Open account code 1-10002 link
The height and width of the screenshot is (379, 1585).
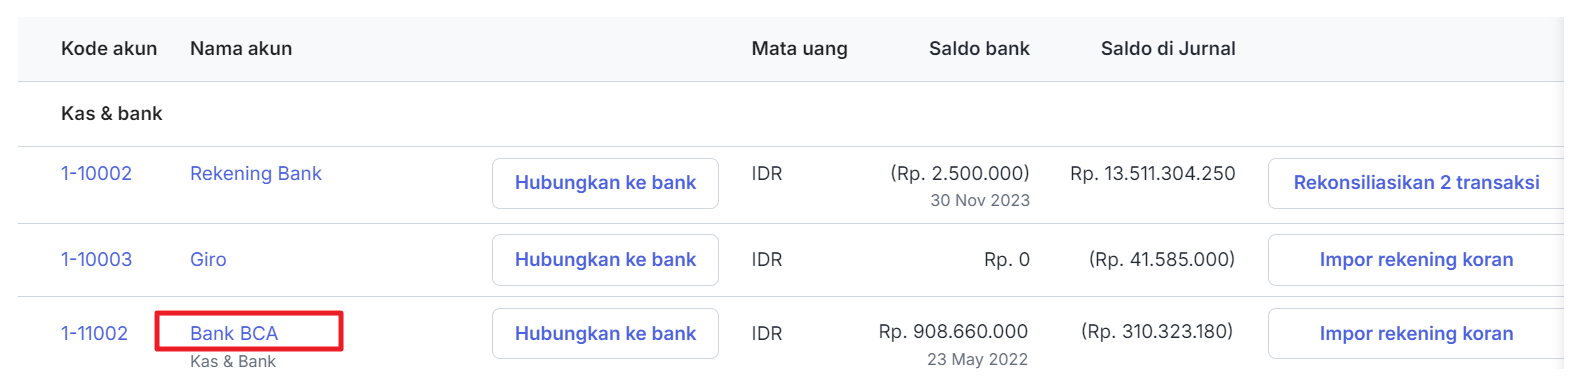96,174
